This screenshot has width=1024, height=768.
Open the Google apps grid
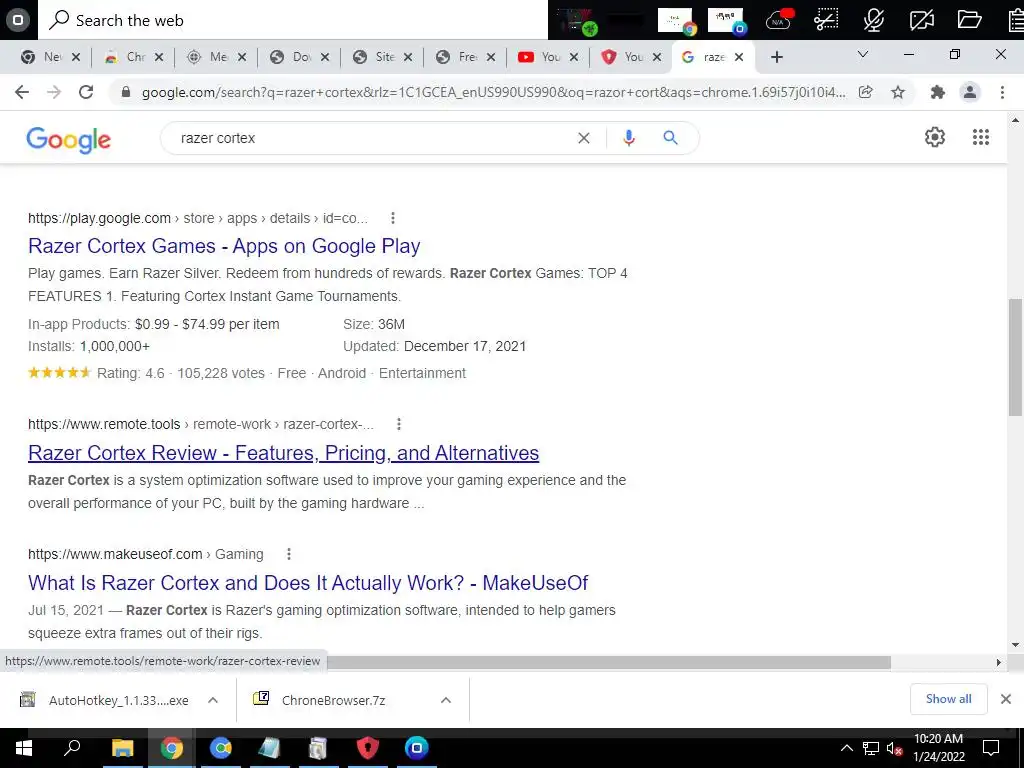click(x=981, y=137)
